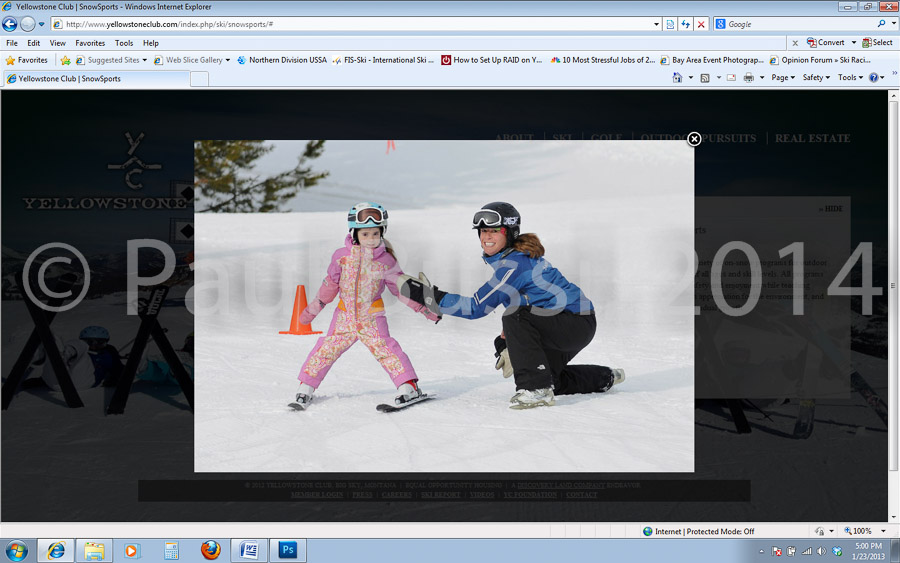Image resolution: width=900 pixels, height=563 pixels.
Task: Click the REAL ESTATE navigation link
Action: click(x=812, y=138)
